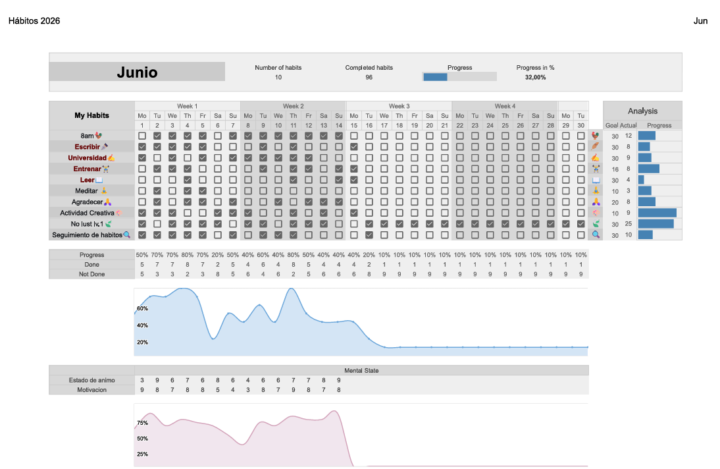This screenshot has width=720, height=469.
Task: Select the open book emoji next to Leer
Action: [x=99, y=180]
